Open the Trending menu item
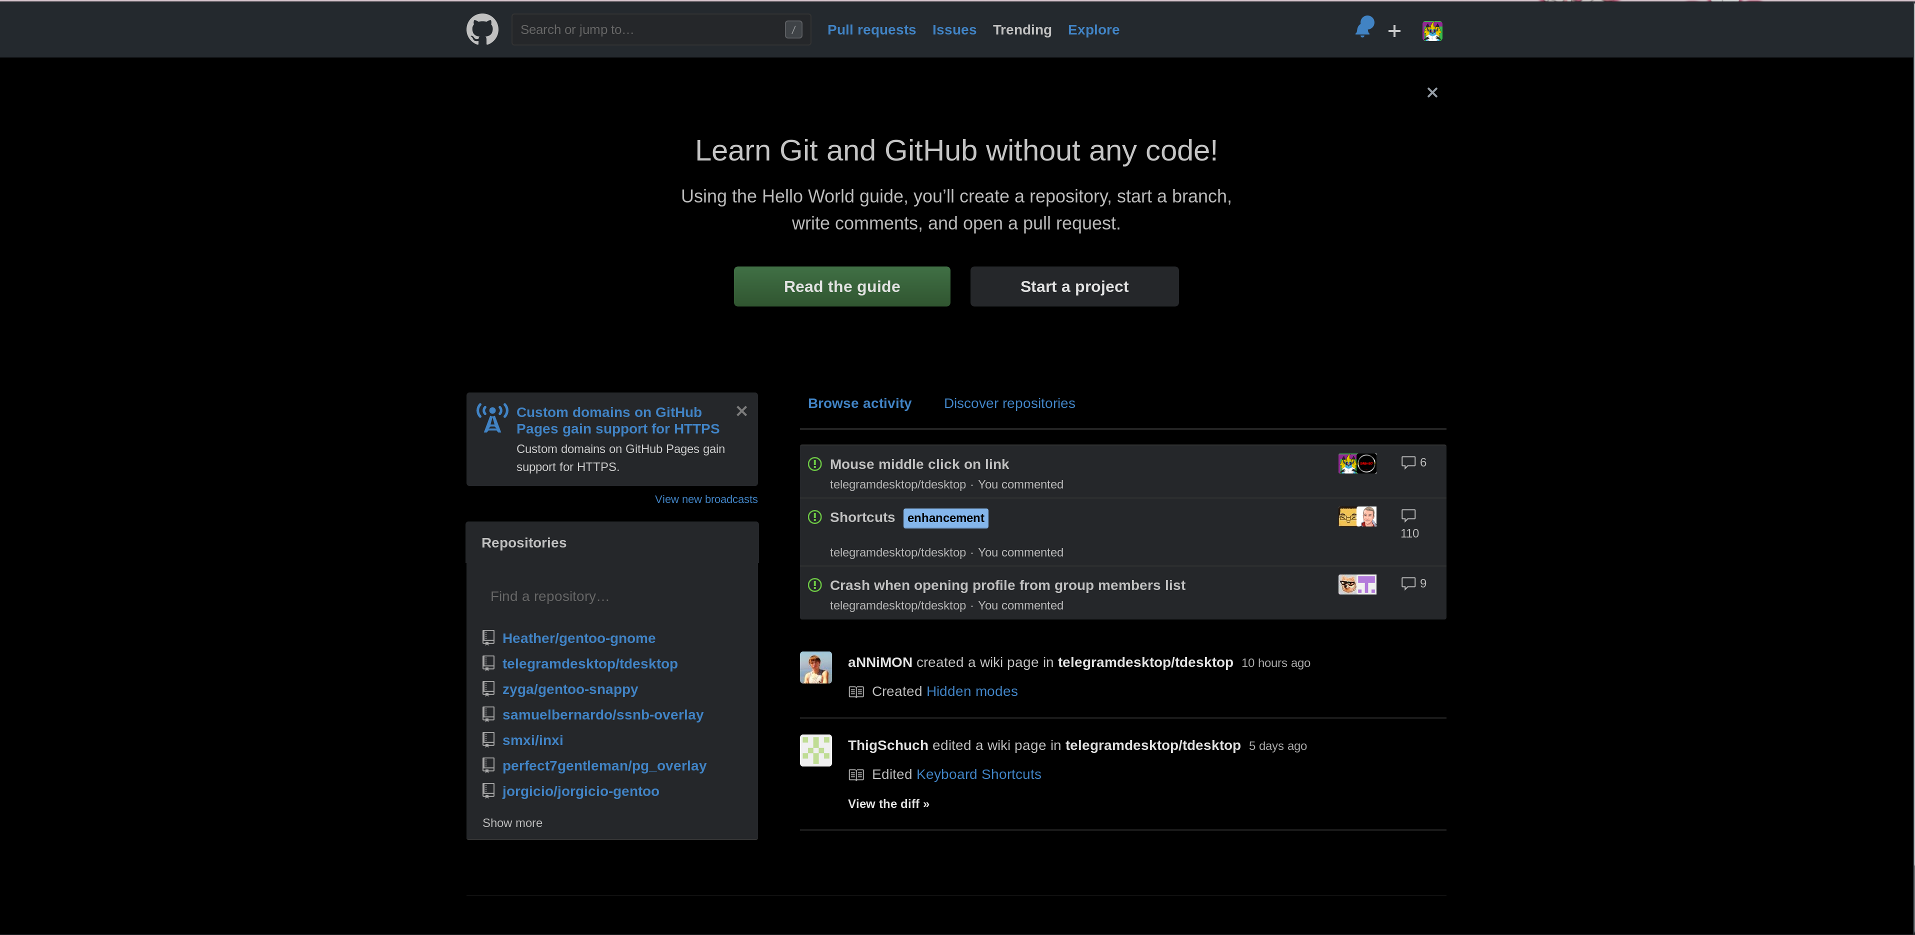 pyautogui.click(x=1021, y=30)
